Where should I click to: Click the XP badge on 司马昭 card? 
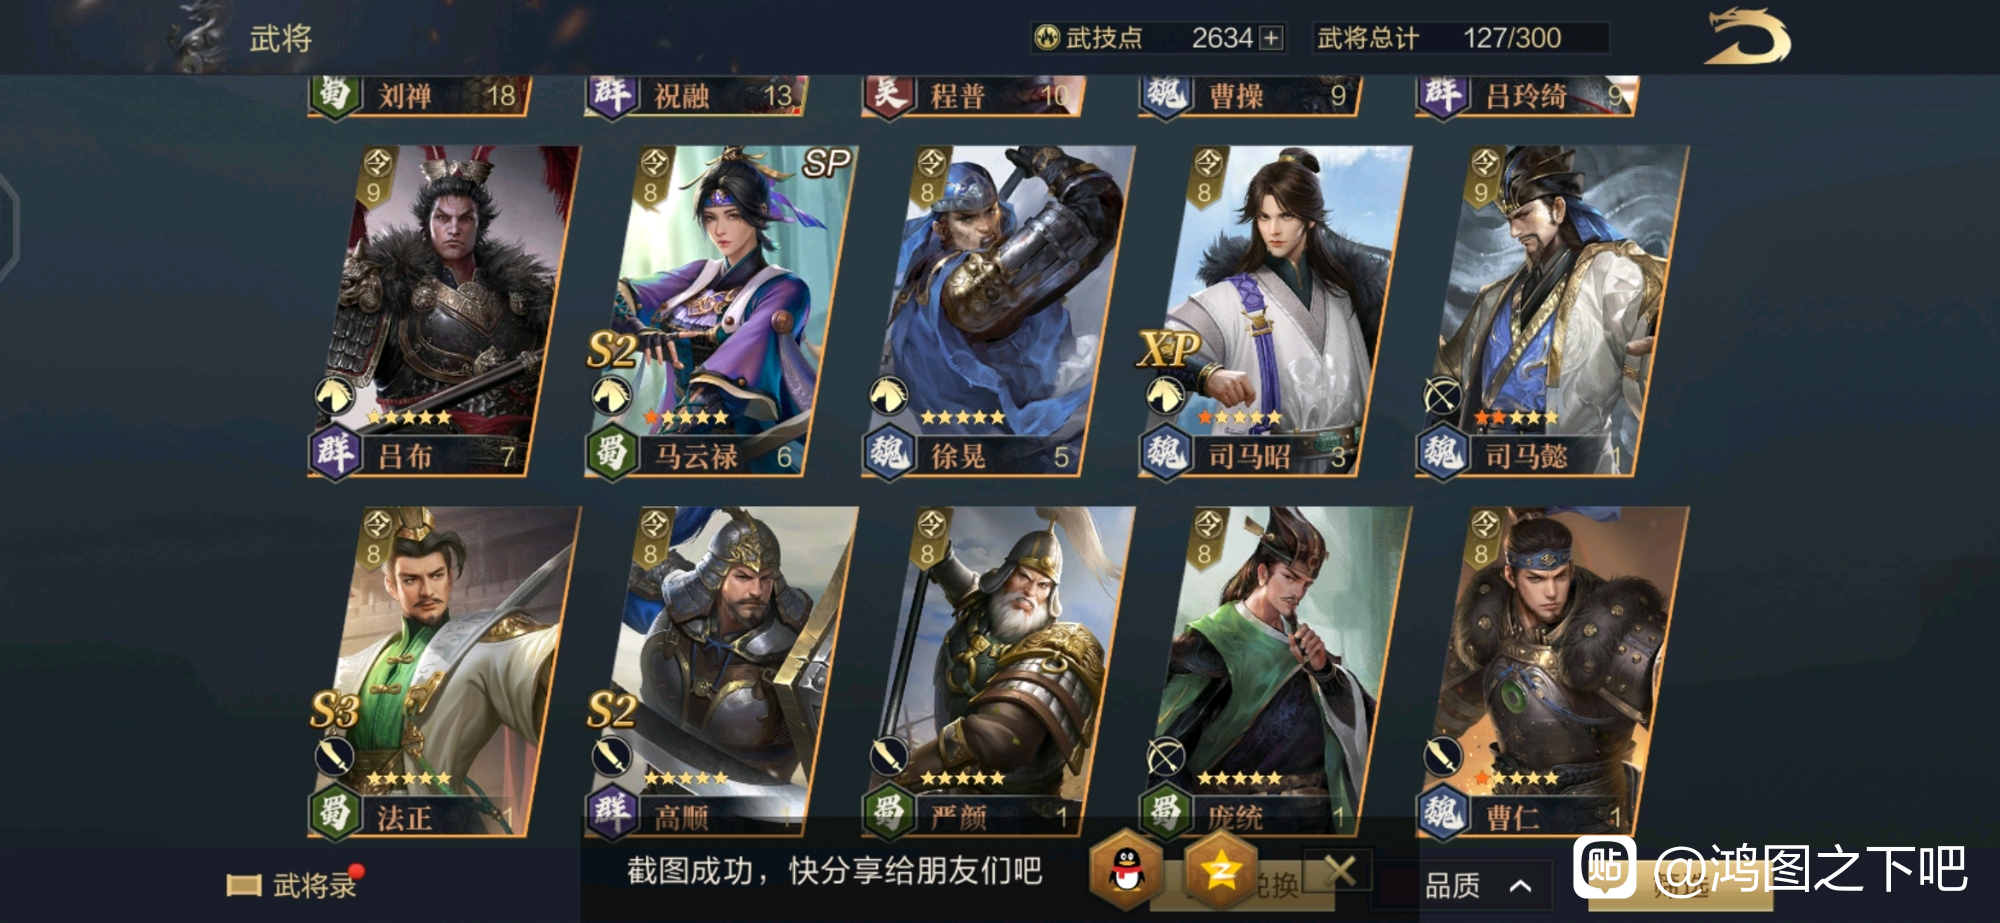coord(1167,350)
